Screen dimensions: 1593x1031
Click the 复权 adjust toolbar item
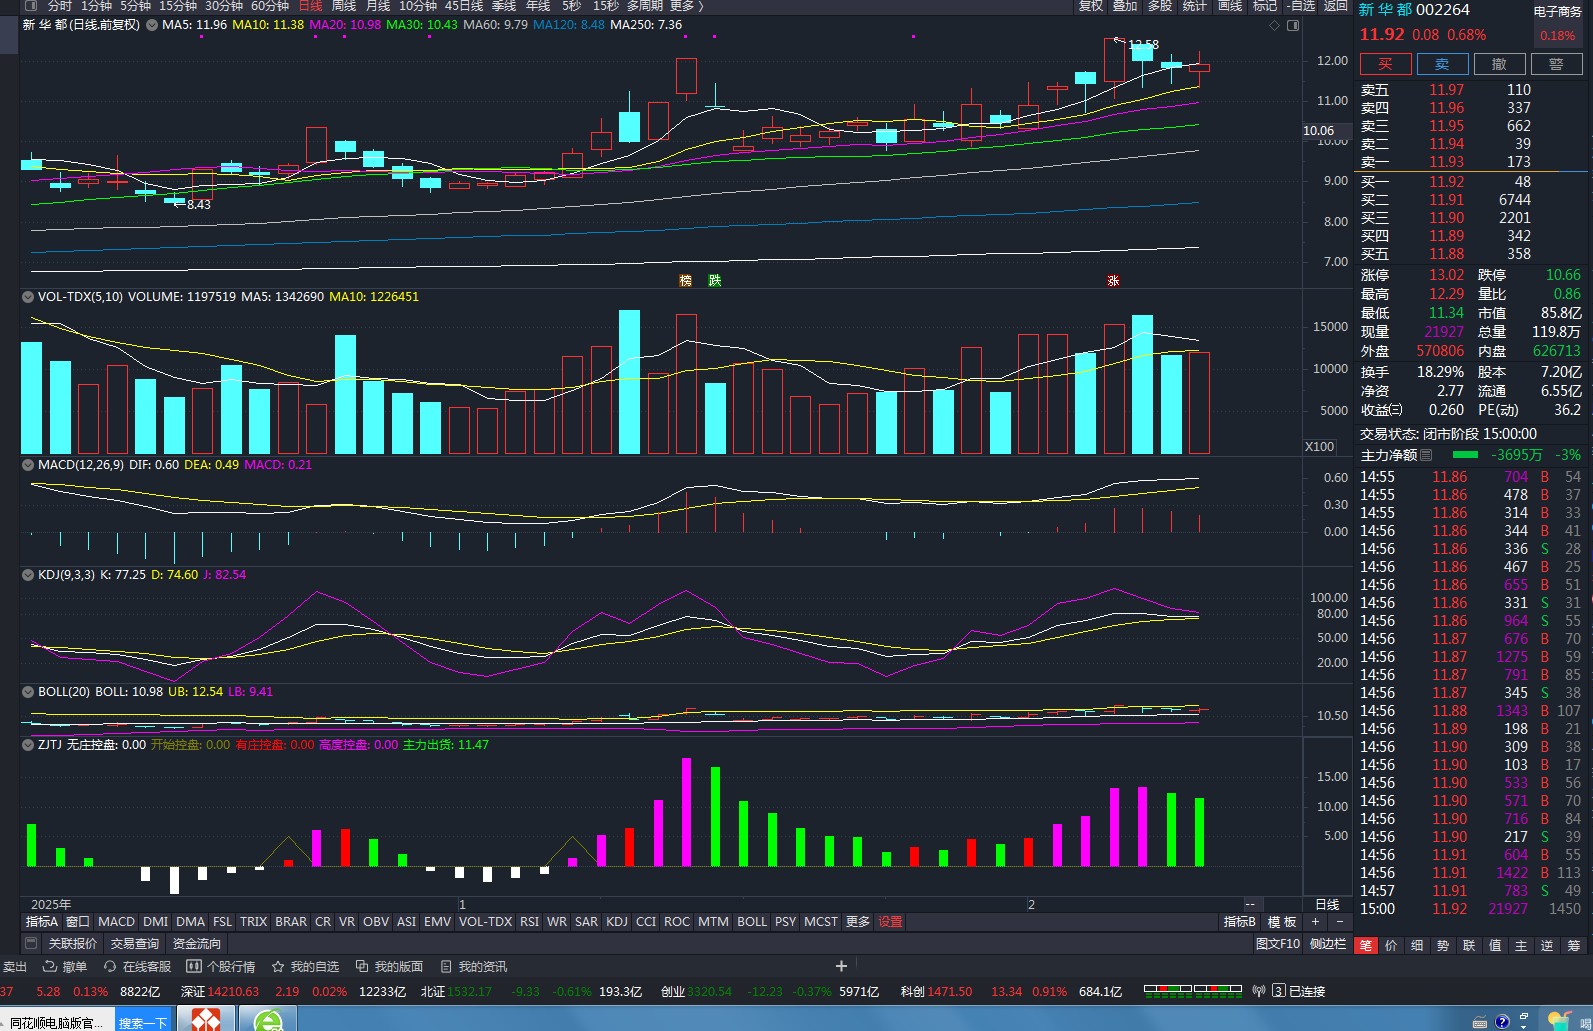[x=1090, y=6]
